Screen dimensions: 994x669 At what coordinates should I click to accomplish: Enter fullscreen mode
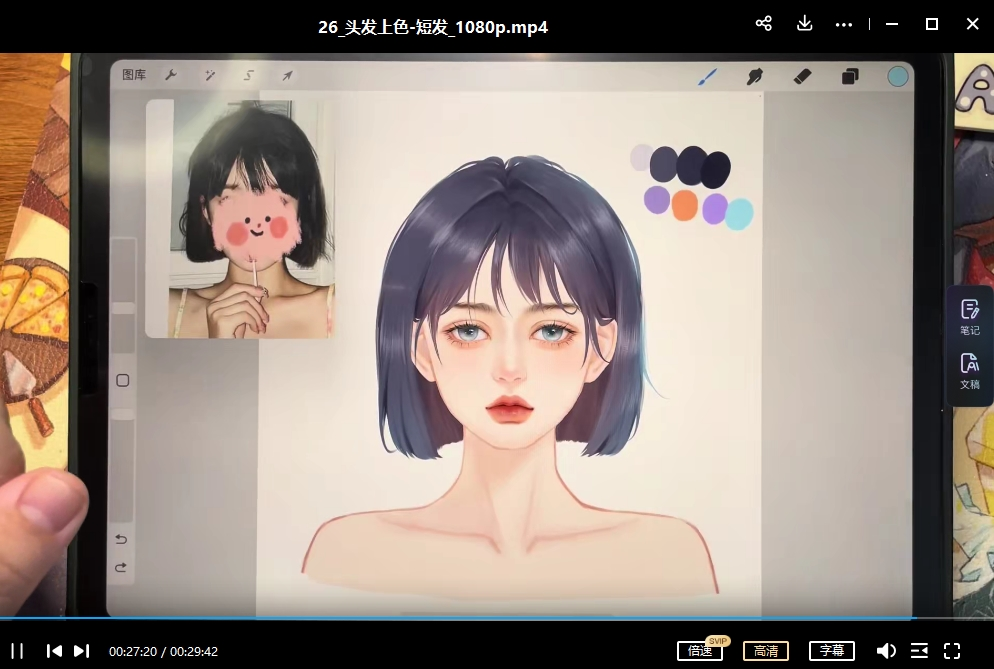[952, 651]
